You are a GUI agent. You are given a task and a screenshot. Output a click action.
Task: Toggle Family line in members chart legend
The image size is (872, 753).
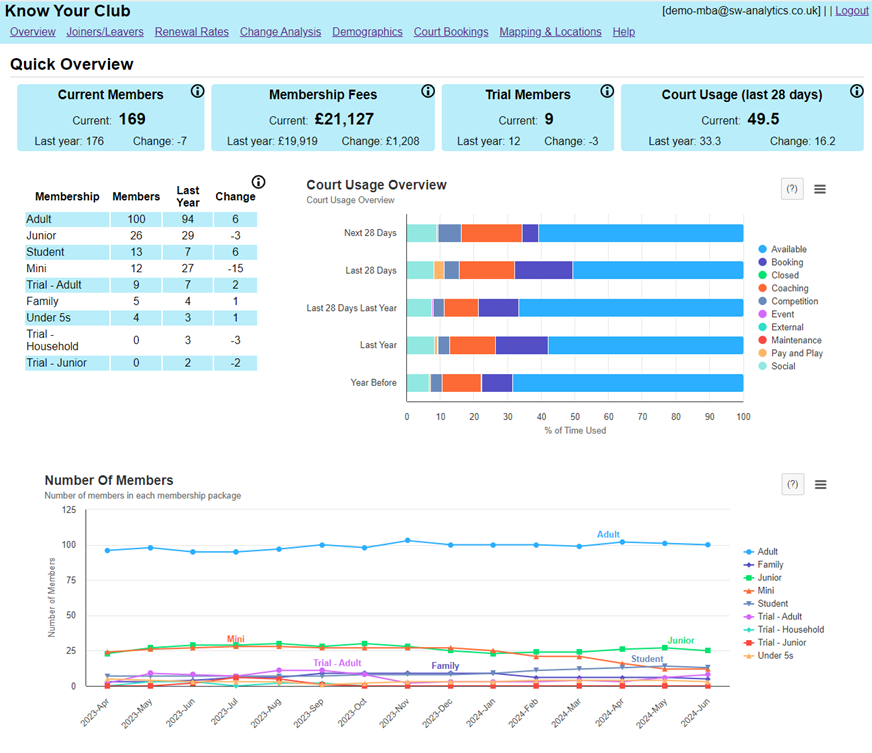(764, 564)
